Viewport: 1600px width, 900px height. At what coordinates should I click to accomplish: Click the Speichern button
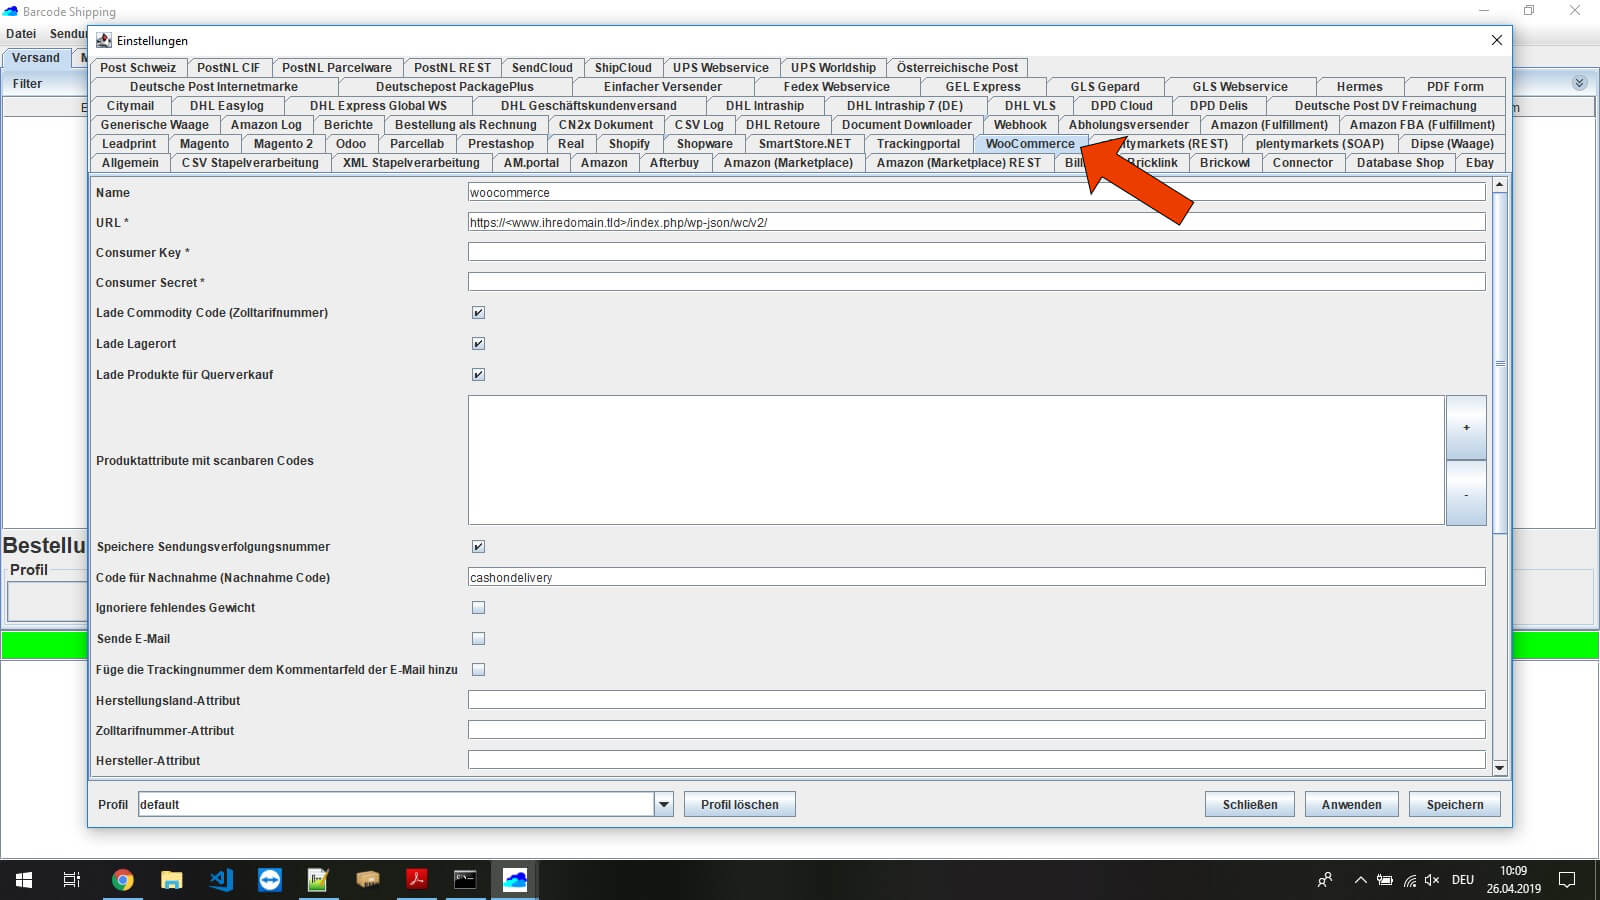tap(1455, 804)
